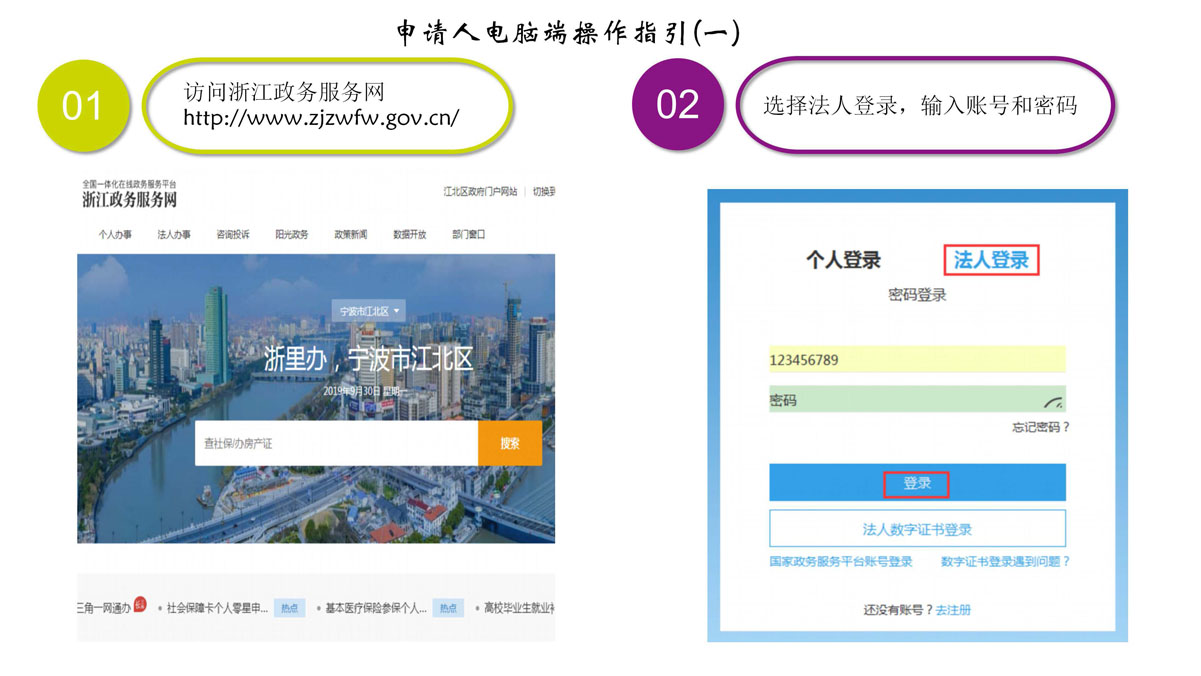Viewport: 1201px width, 676px height.
Task: Toggle password visibility eye icon
Action: [x=1053, y=402]
